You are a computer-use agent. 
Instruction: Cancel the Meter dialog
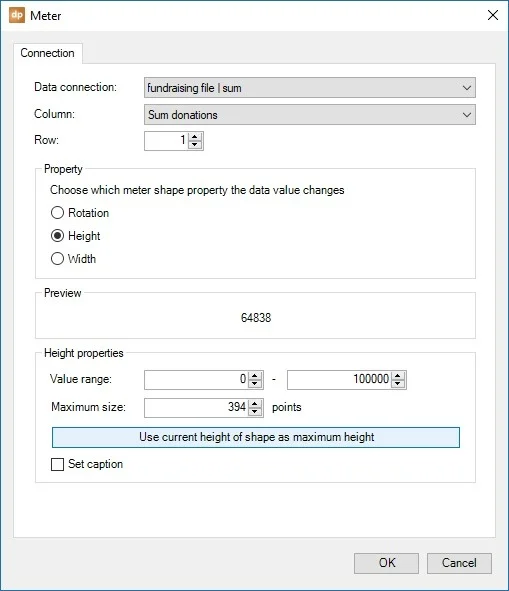(x=459, y=563)
